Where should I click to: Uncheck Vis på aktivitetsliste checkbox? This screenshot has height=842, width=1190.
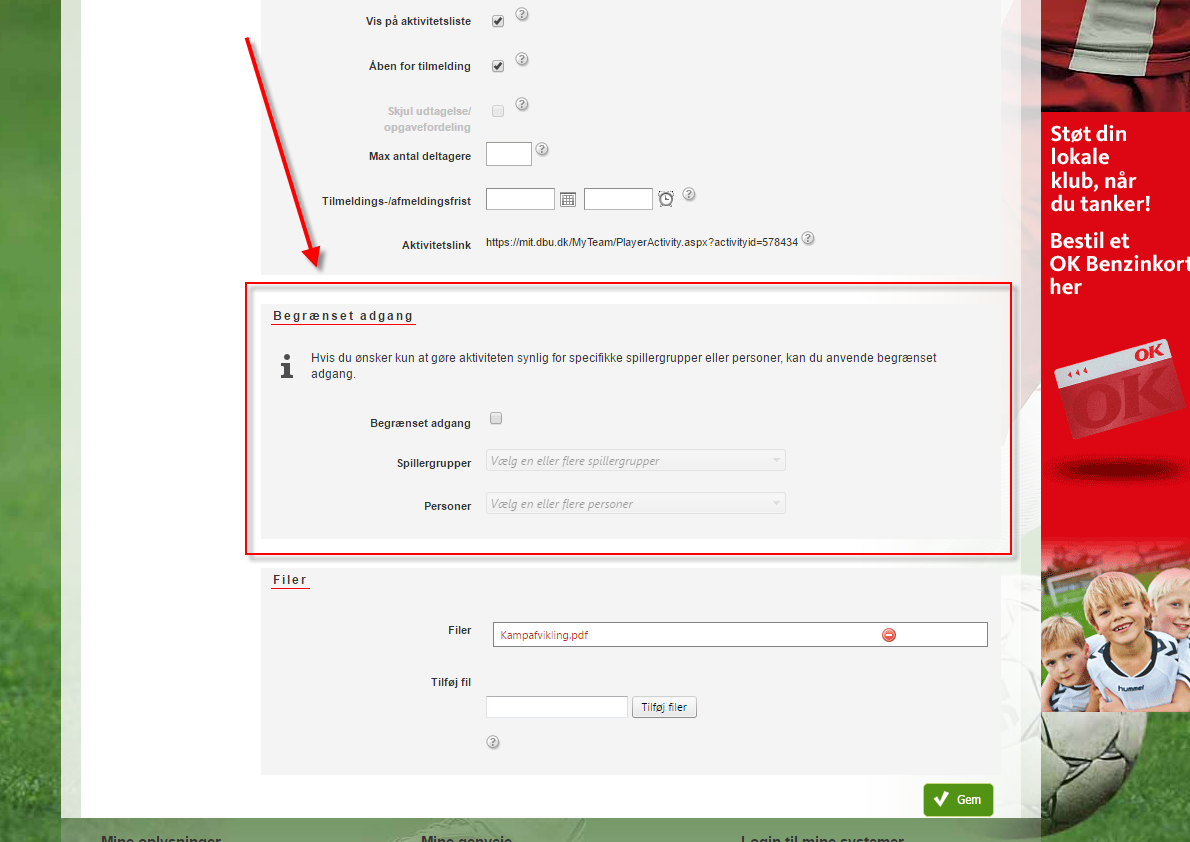pyautogui.click(x=498, y=21)
